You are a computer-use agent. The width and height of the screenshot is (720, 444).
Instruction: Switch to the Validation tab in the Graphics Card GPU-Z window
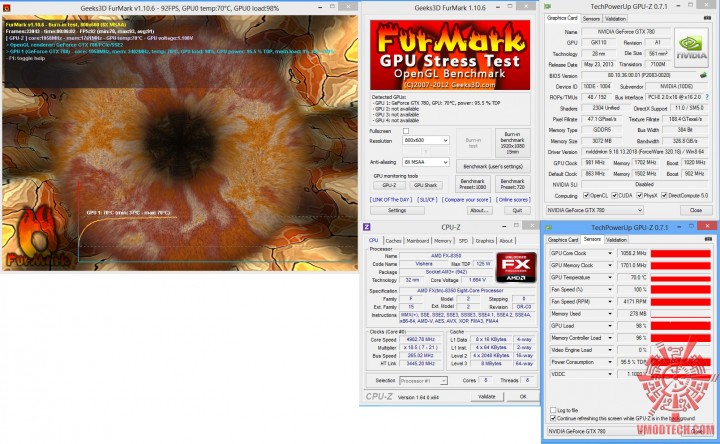615,19
